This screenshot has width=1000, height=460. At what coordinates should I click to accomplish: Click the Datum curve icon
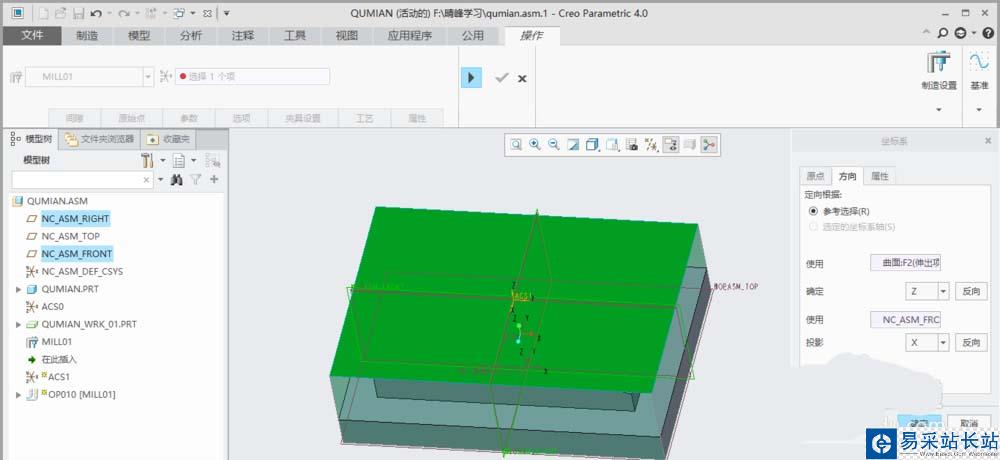tap(979, 62)
